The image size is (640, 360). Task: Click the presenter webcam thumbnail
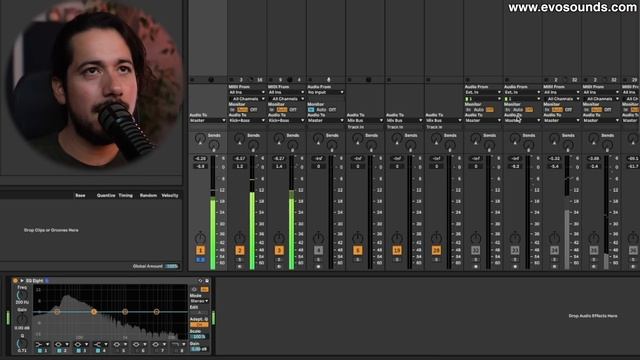[94, 86]
